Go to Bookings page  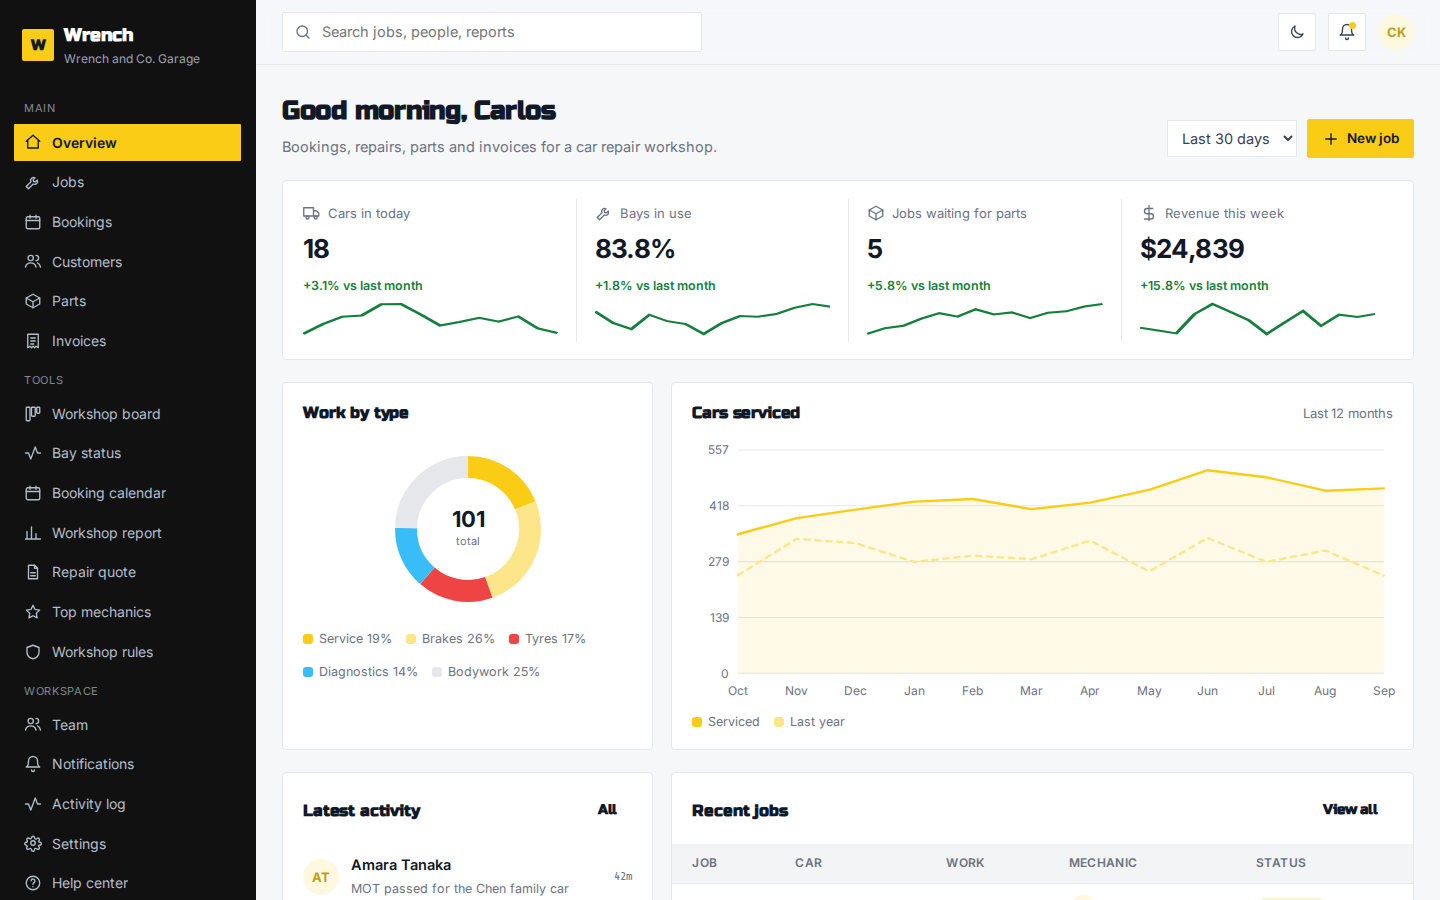pyautogui.click(x=127, y=222)
